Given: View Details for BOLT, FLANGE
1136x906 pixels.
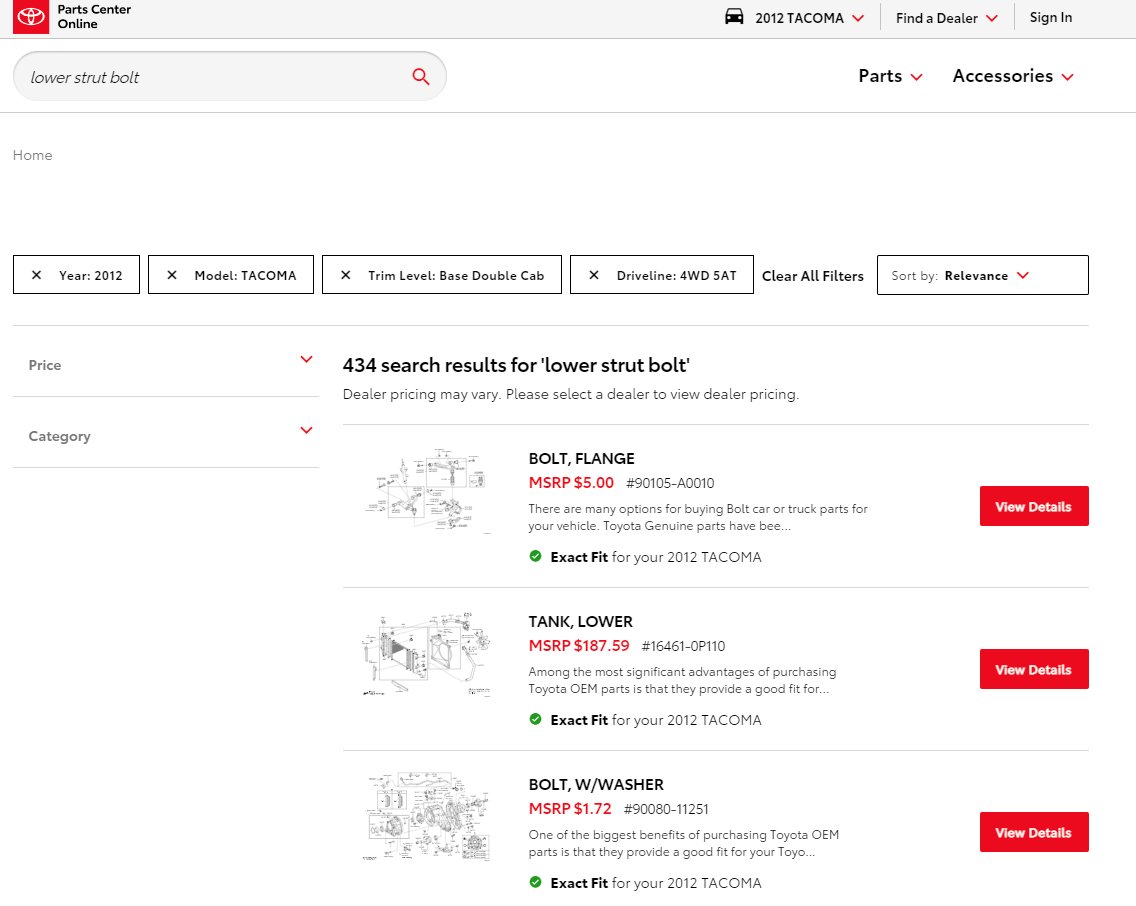Looking at the screenshot, I should (x=1034, y=506).
